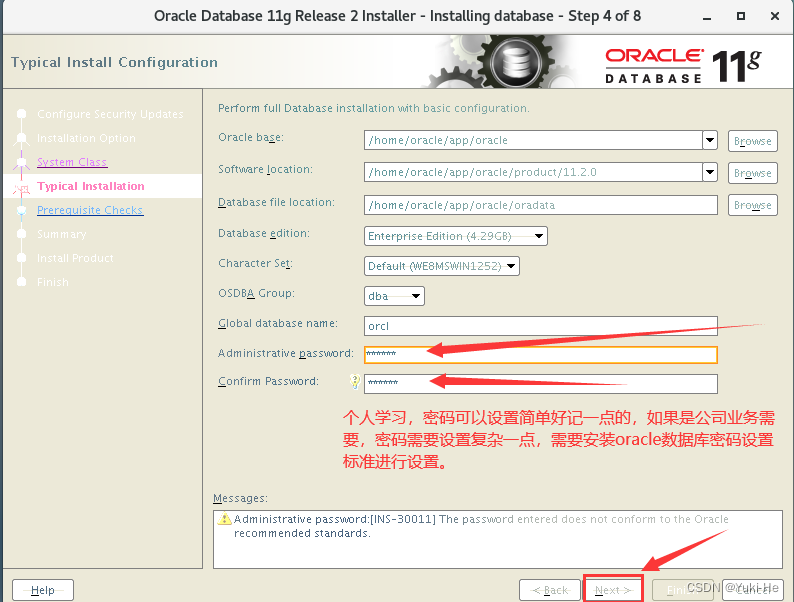Screen dimensions: 794x602
Task: Open the Software location dropdown arrow
Action: 710,173
